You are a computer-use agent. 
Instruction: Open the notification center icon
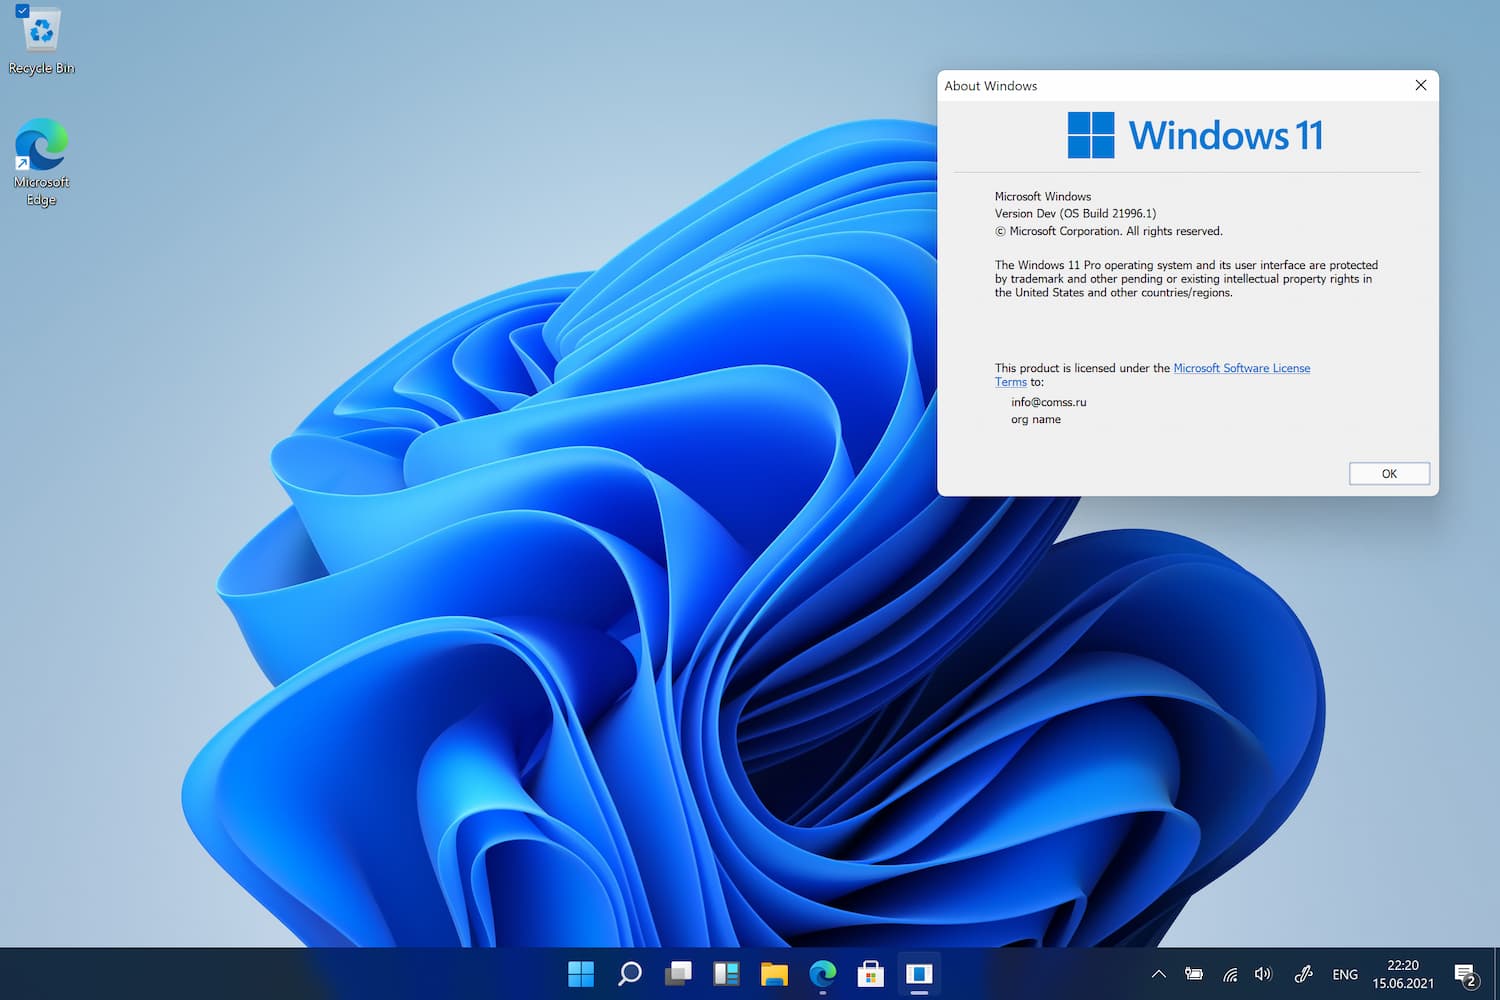(x=1466, y=974)
